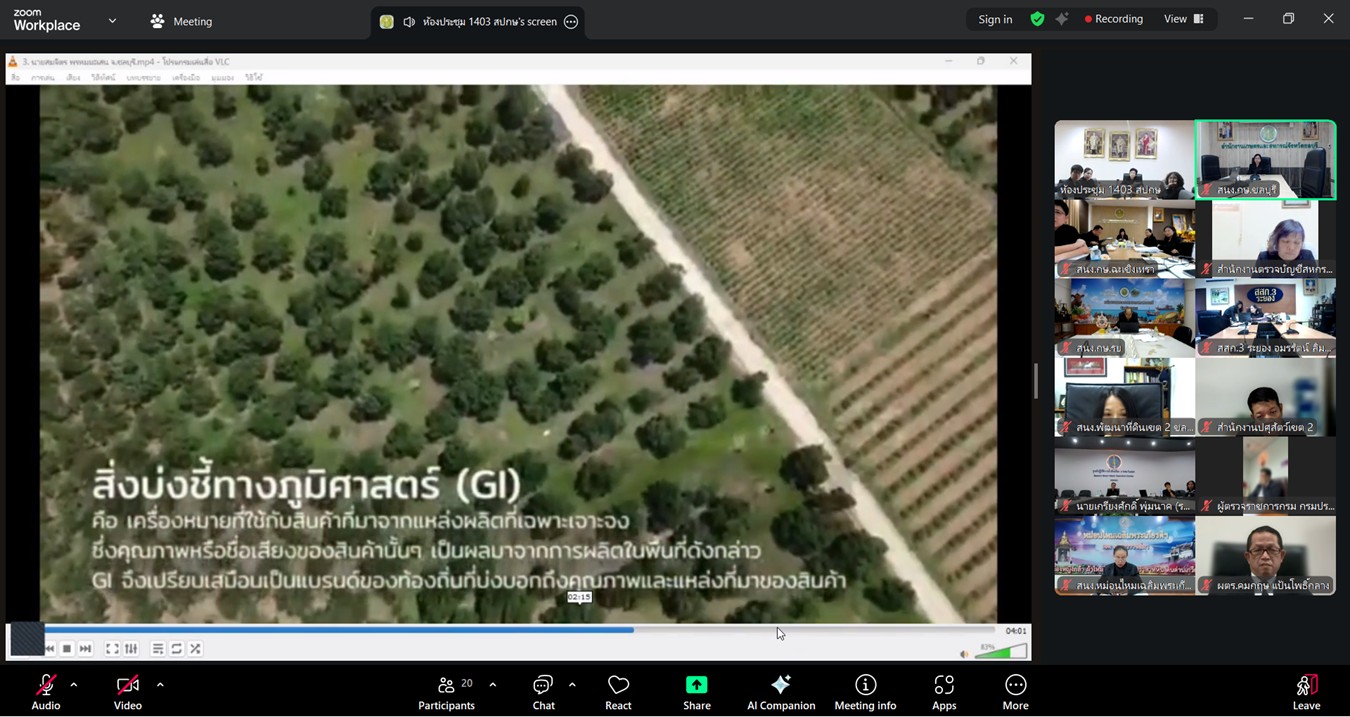1350x717 pixels.
Task: Click the green encryption shield icon
Action: (x=1038, y=19)
